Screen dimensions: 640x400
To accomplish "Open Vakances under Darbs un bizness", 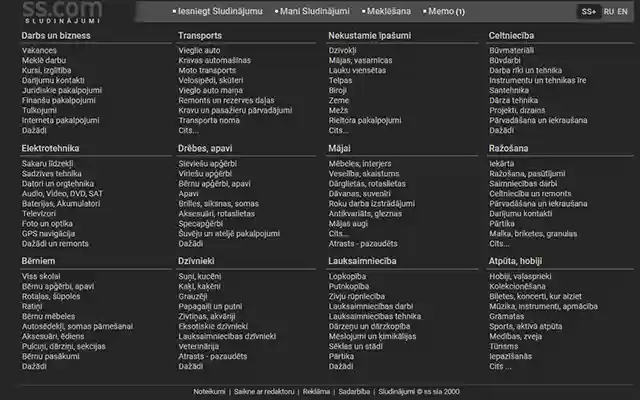I will pyautogui.click(x=39, y=49).
